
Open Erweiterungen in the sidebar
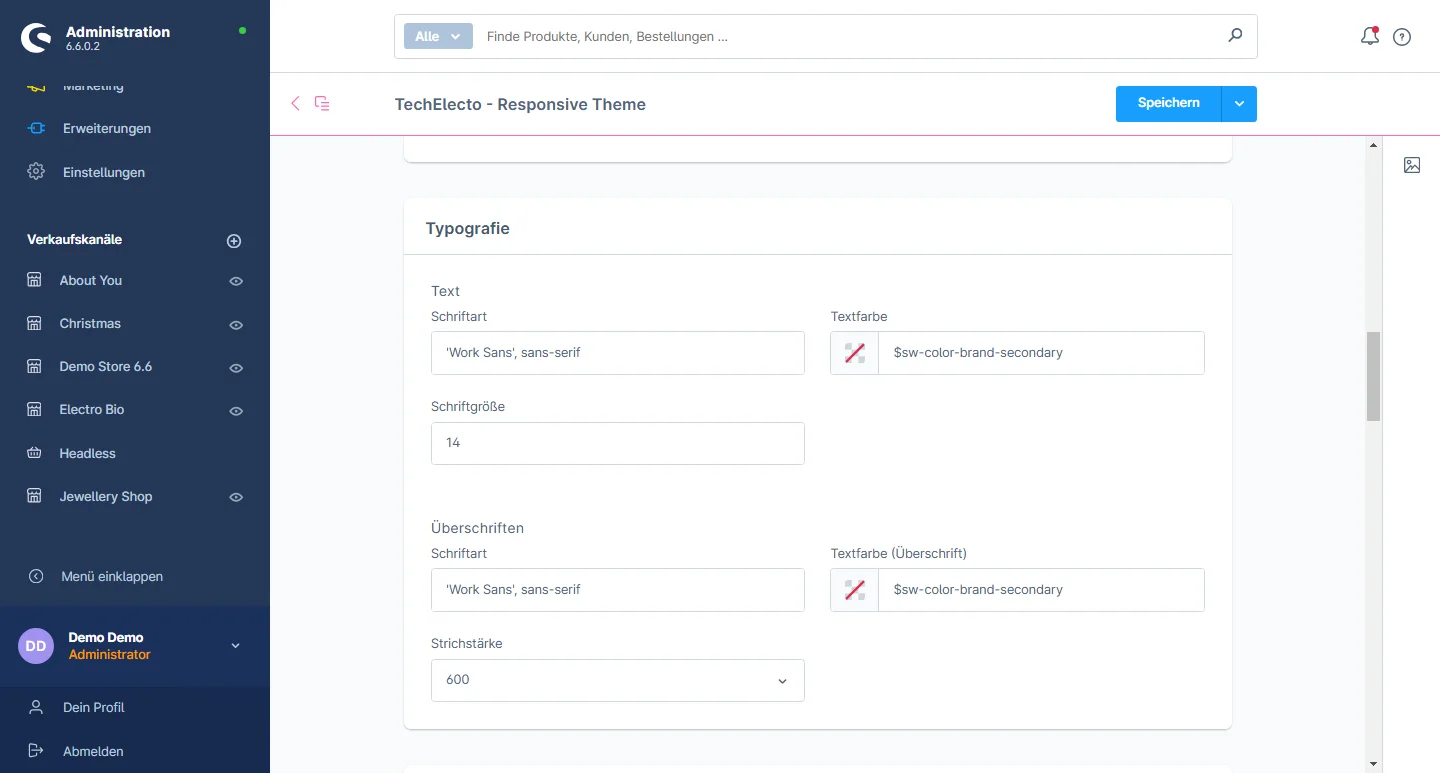tap(106, 129)
